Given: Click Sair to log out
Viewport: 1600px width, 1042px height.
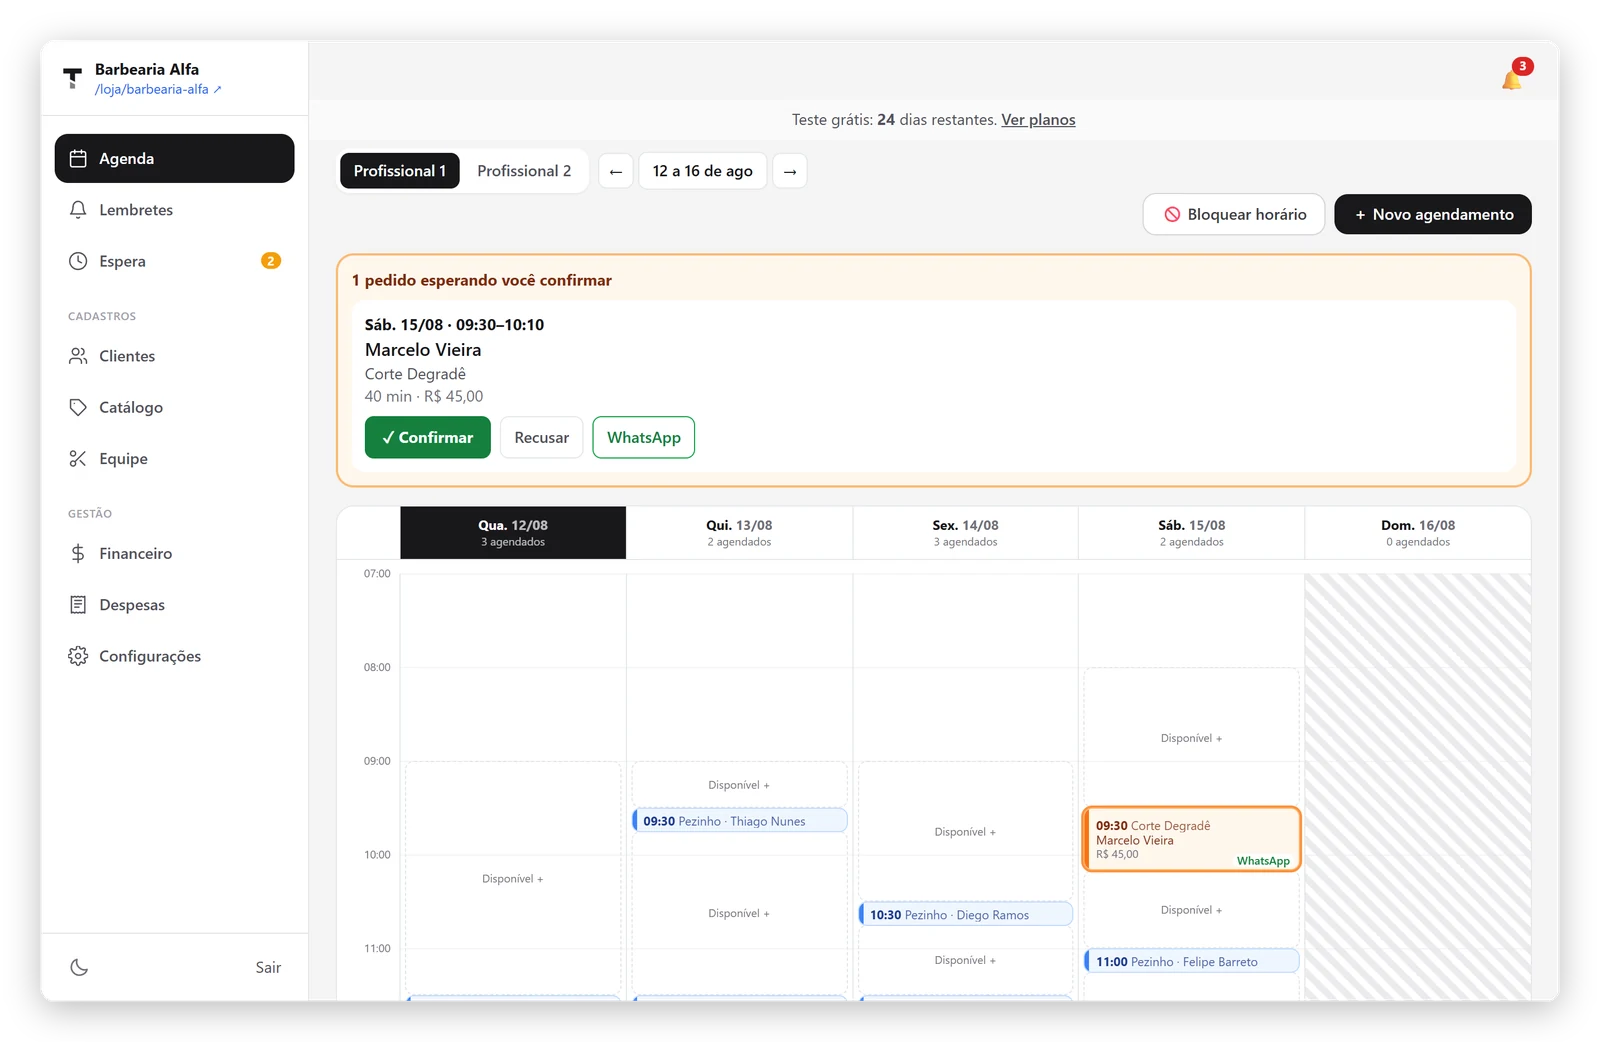Looking at the screenshot, I should [x=268, y=967].
